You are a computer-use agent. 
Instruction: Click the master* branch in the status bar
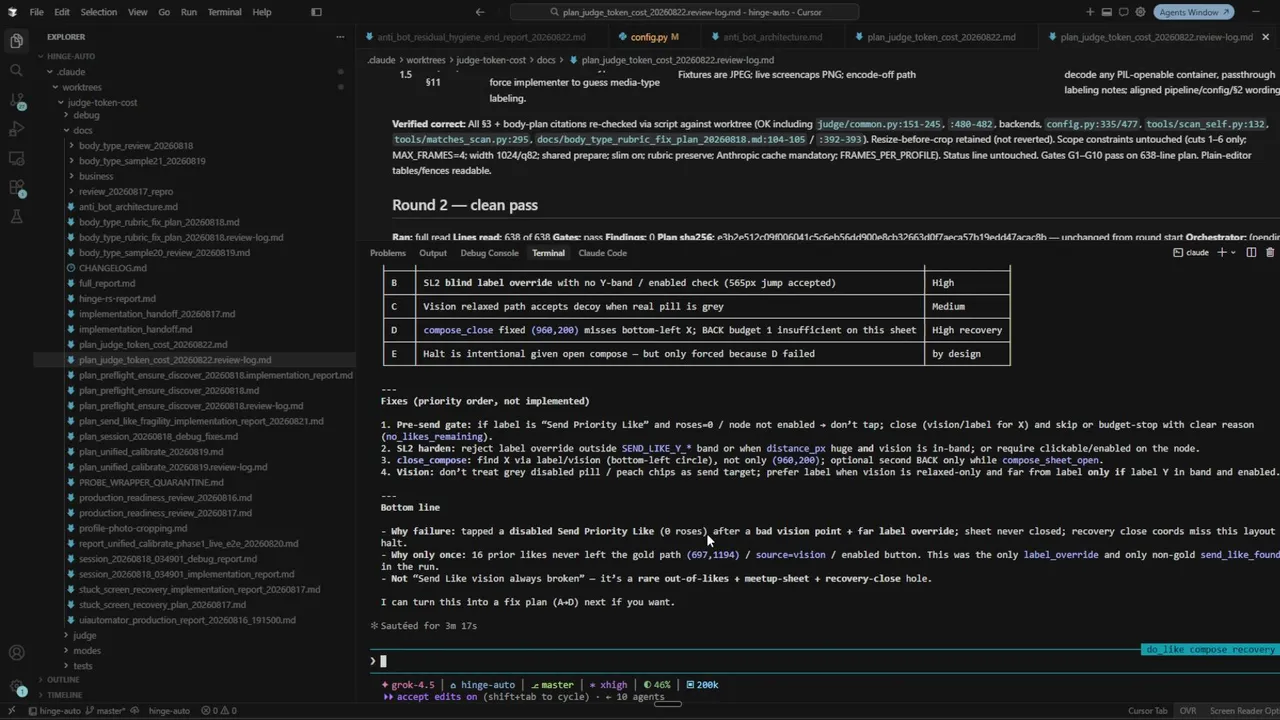coord(103,711)
